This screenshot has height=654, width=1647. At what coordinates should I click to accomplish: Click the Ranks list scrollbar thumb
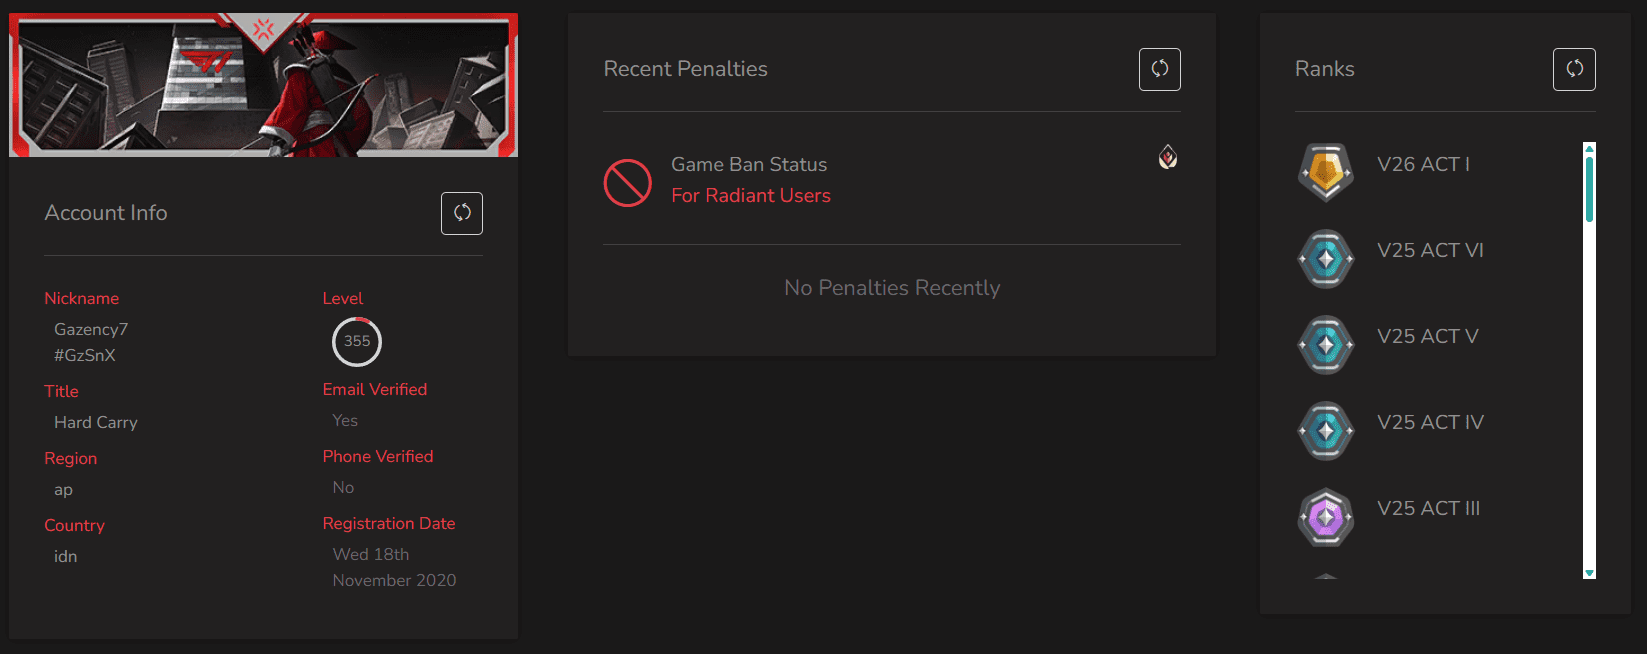click(x=1589, y=187)
